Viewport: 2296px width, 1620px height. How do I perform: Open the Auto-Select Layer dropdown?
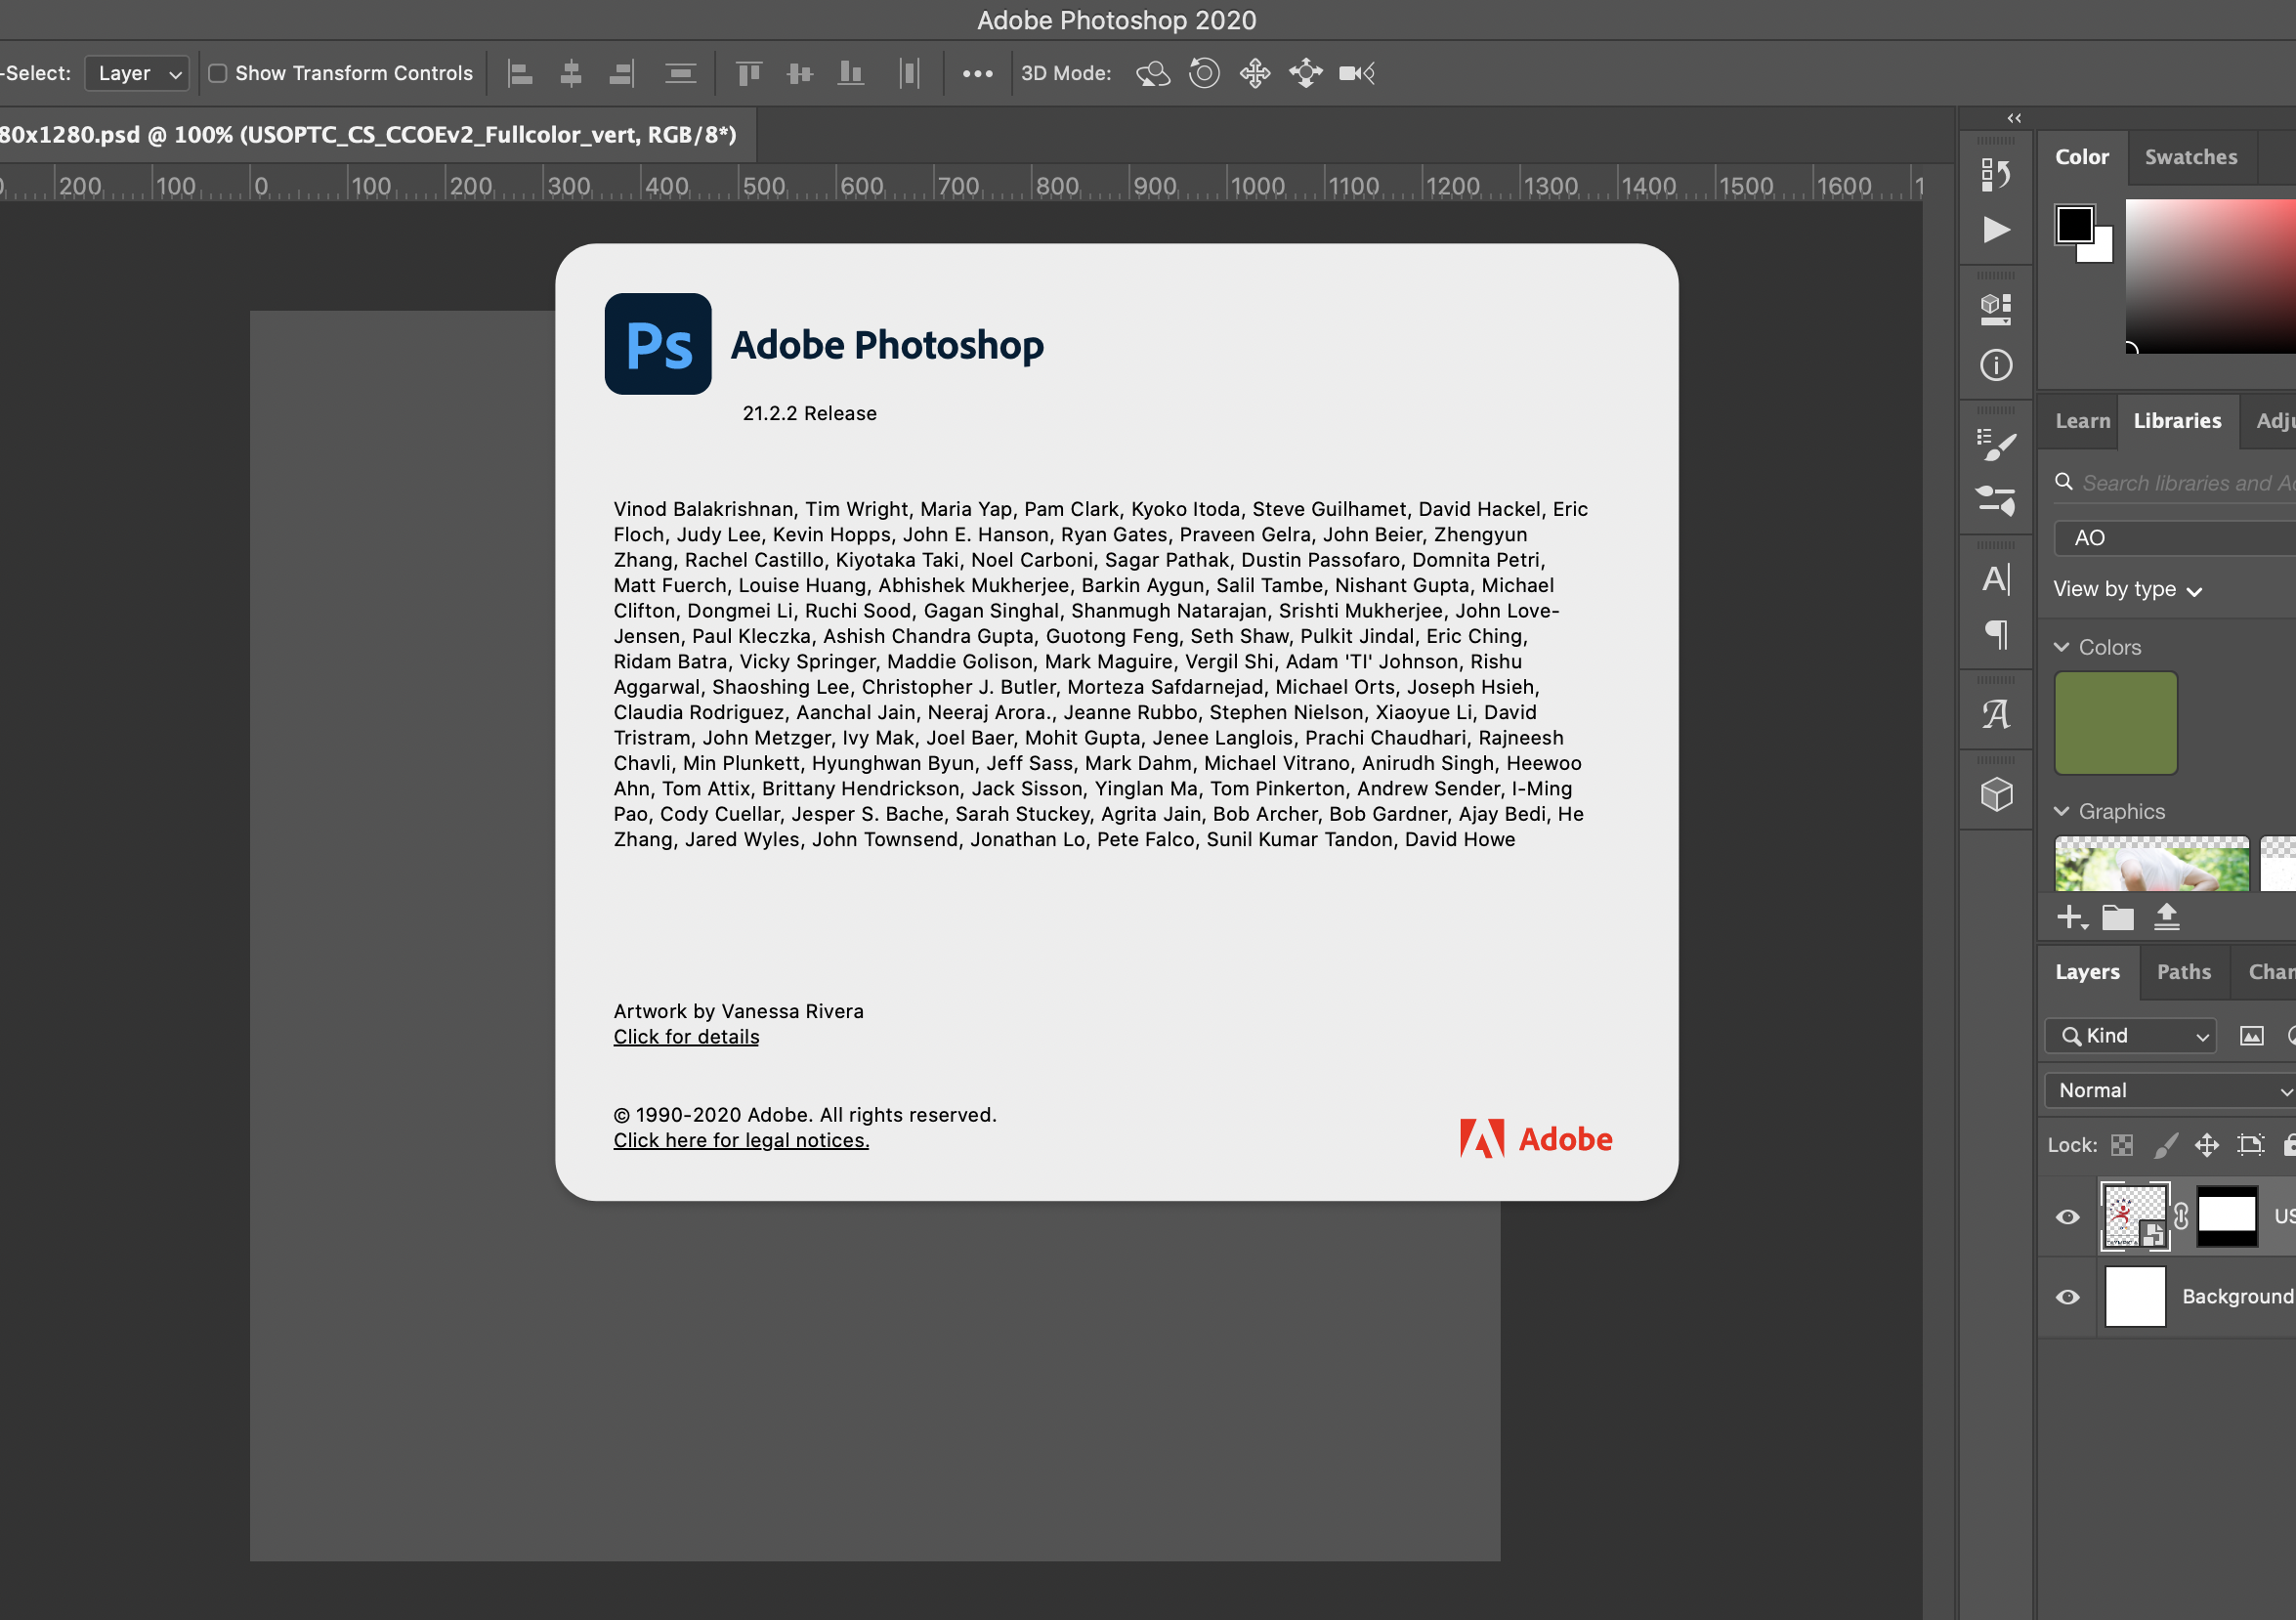137,73
